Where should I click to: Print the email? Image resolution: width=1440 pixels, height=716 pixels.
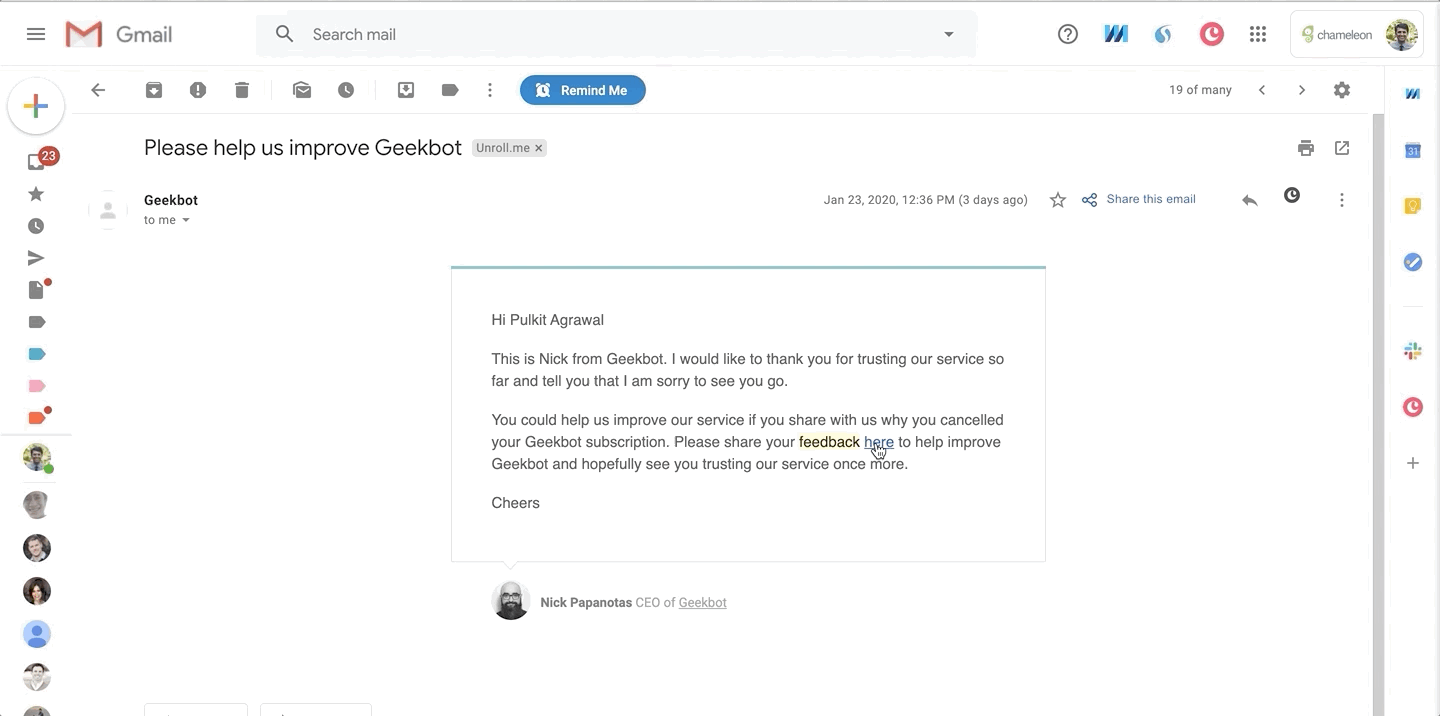point(1306,148)
